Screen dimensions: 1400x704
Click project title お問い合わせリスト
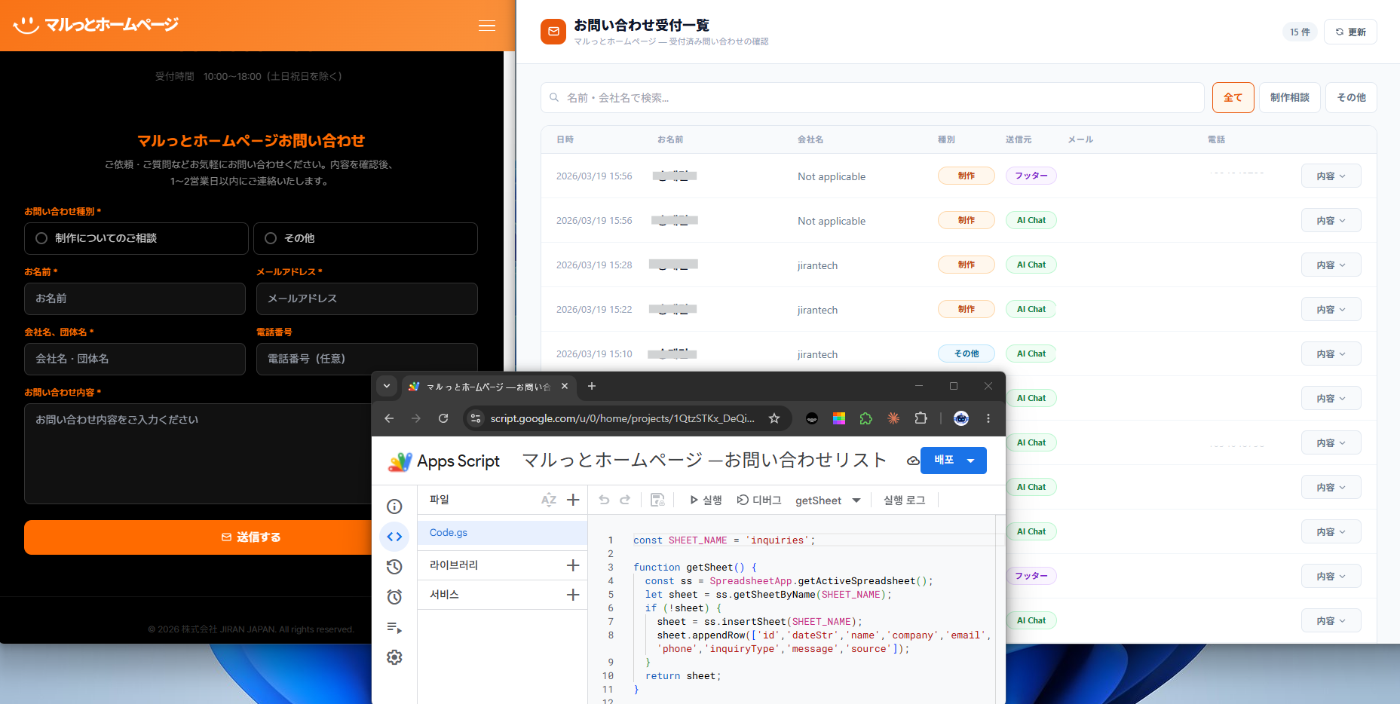pyautogui.click(x=705, y=460)
